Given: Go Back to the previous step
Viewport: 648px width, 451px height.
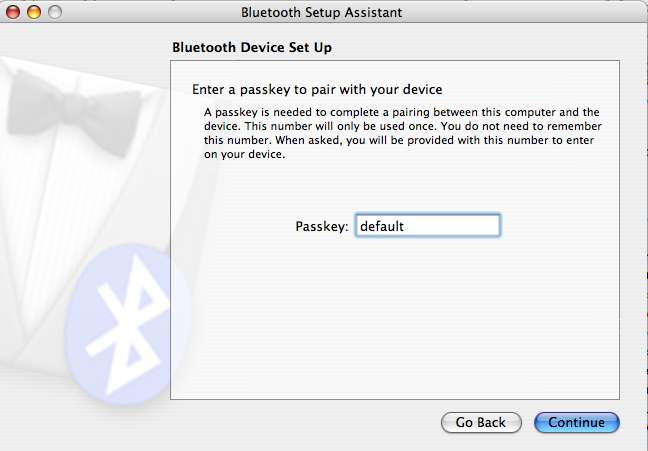Looking at the screenshot, I should click(481, 422).
